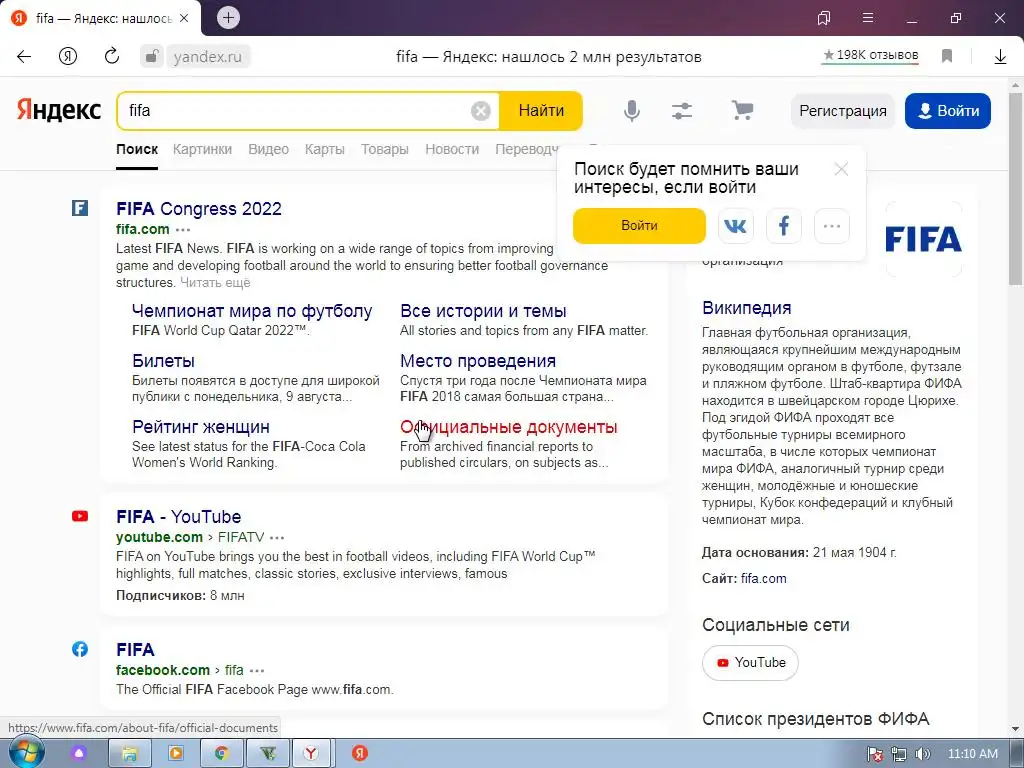The image size is (1024, 768).
Task: Click the Яндекс logo
Action: 59,110
